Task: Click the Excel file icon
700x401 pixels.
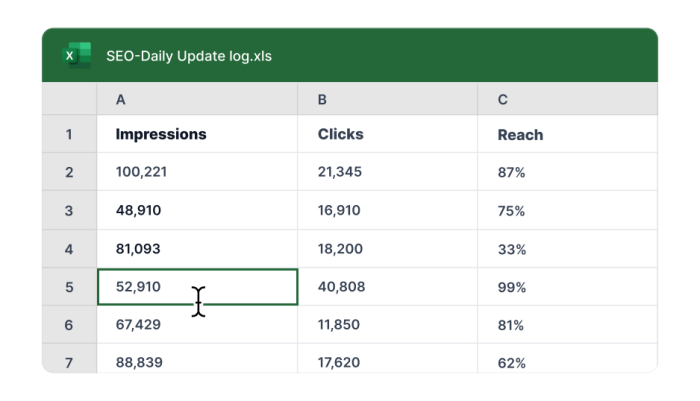Action: tap(77, 56)
